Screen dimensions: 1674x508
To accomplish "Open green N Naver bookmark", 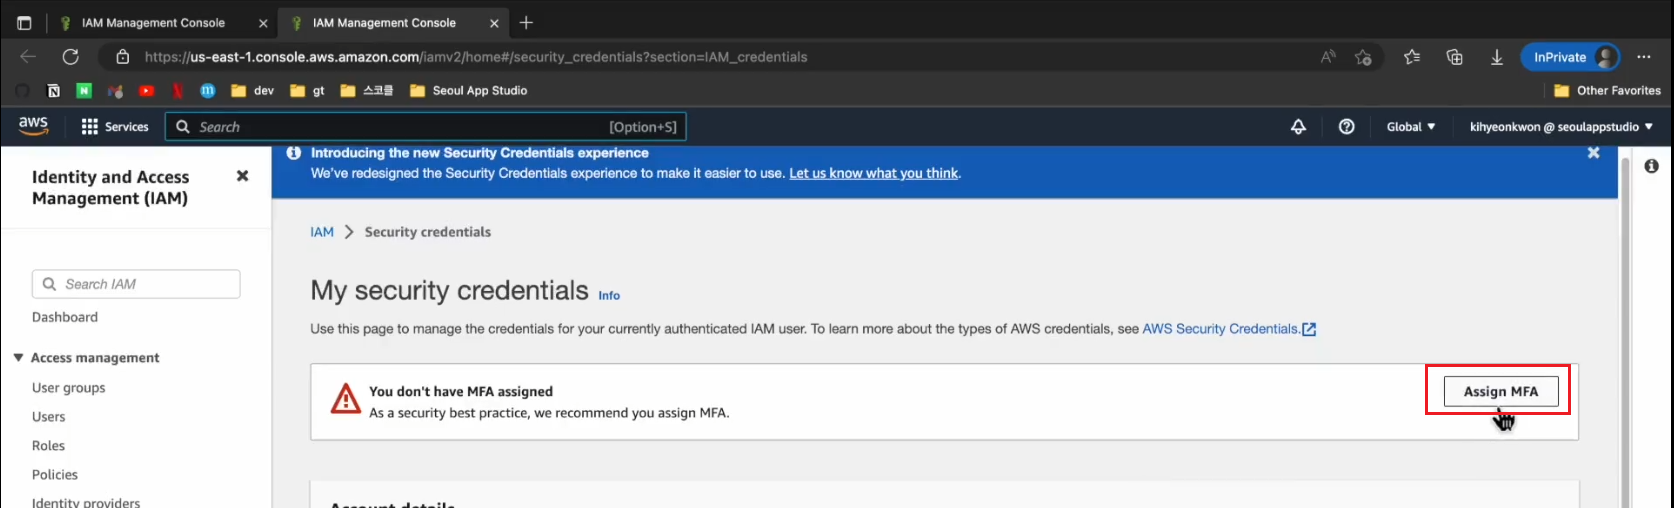I will (x=84, y=90).
